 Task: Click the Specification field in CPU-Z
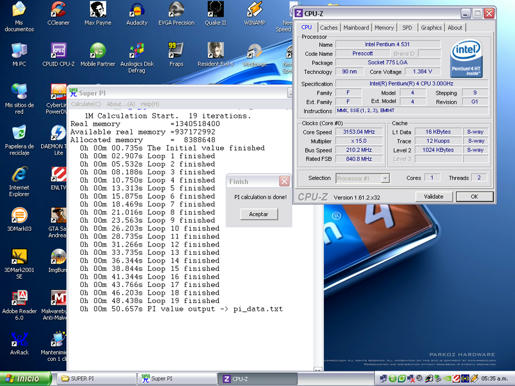coord(411,84)
